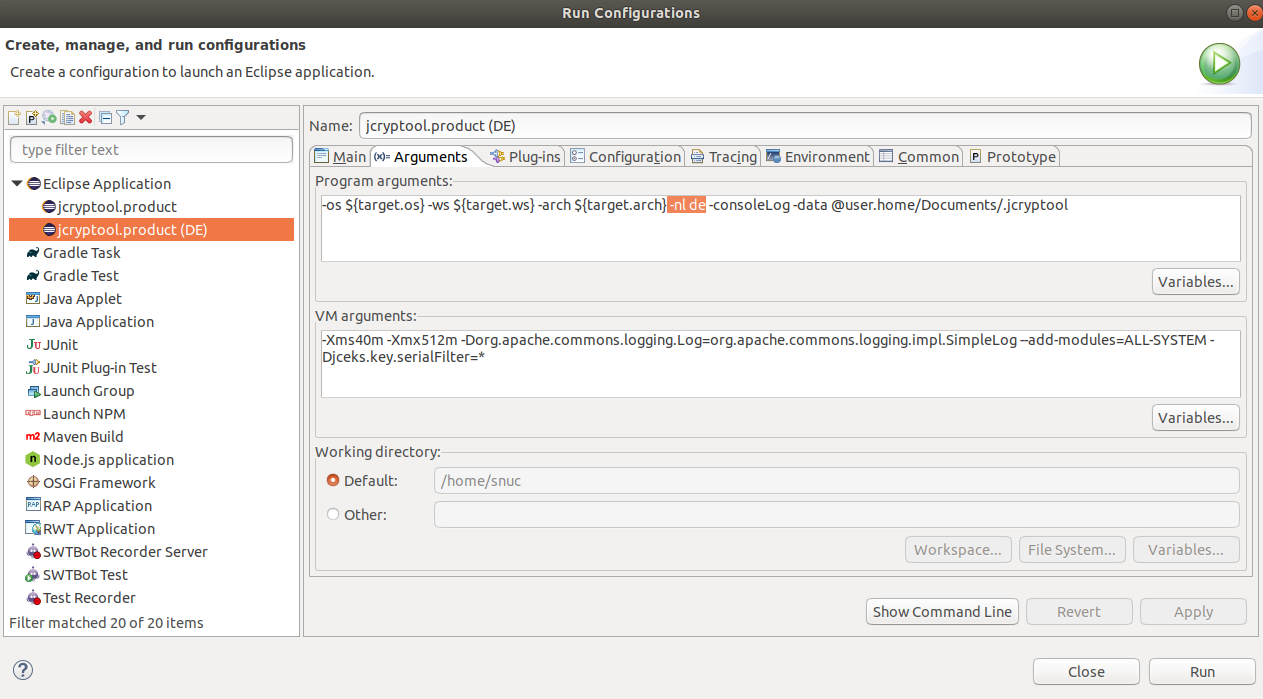Click the SWTBot Recorder Server icon
The height and width of the screenshot is (699, 1263).
(x=33, y=552)
